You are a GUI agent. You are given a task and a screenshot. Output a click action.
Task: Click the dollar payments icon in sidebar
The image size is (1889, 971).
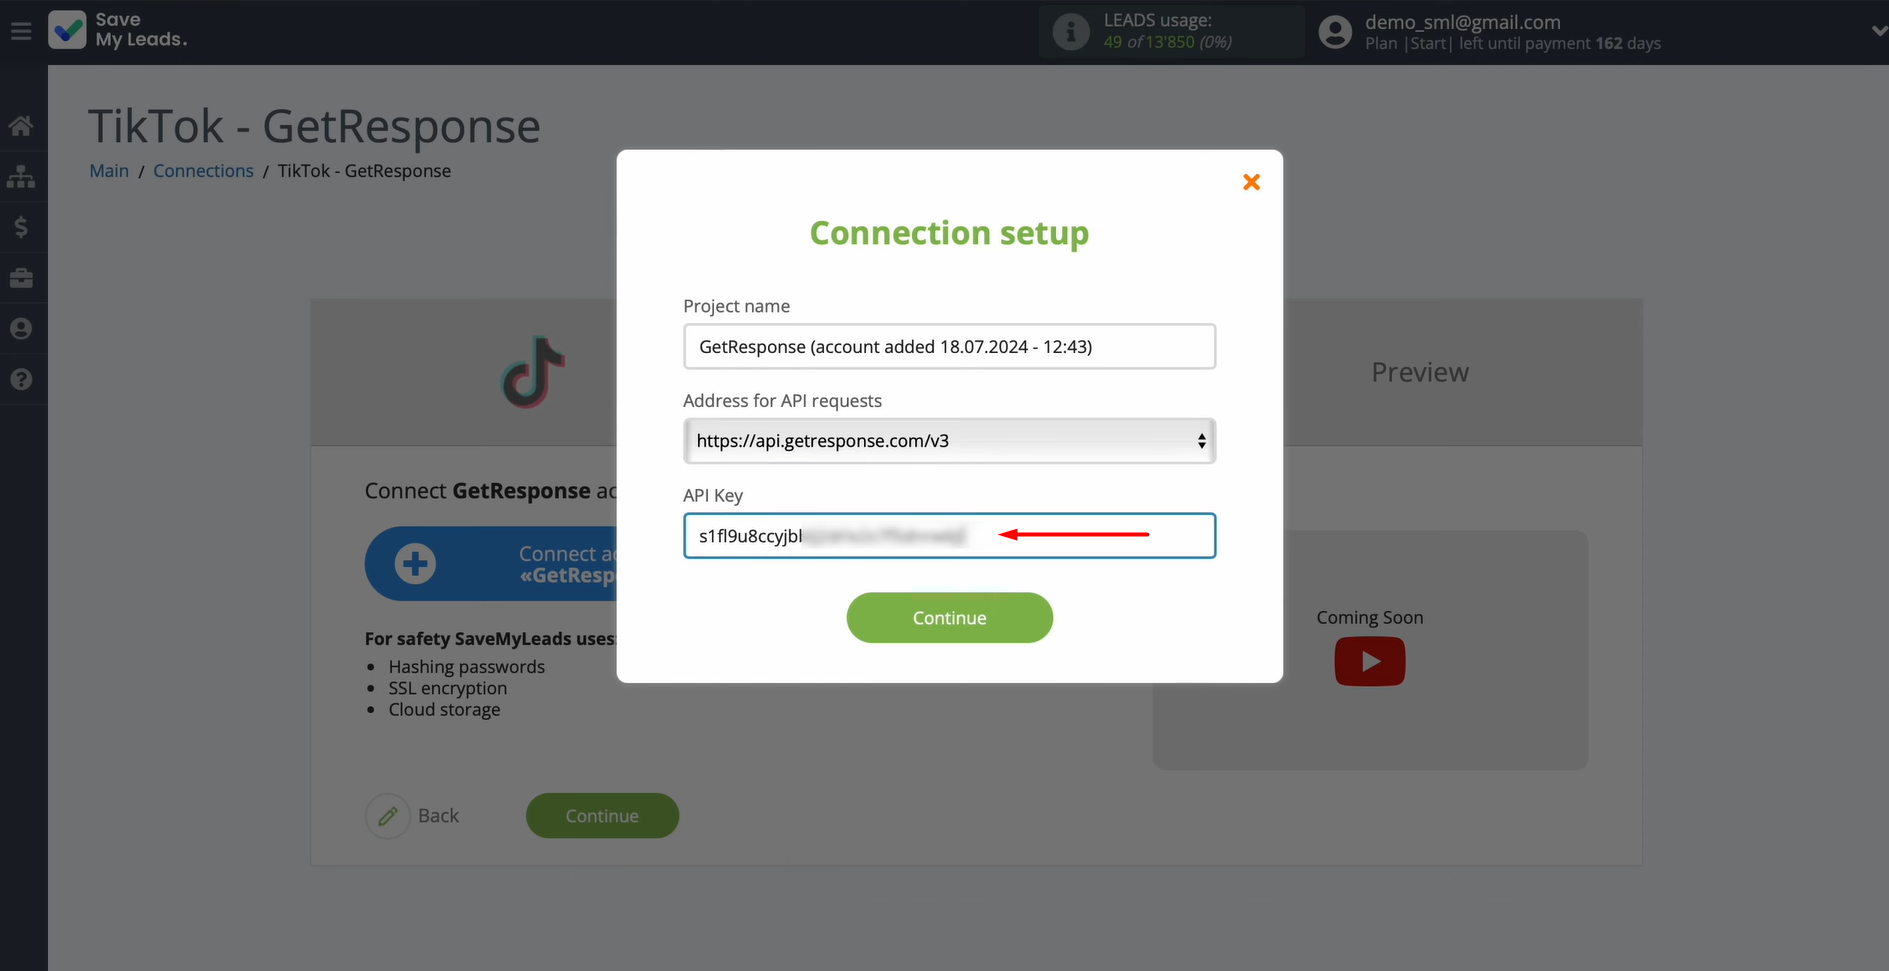tap(22, 227)
